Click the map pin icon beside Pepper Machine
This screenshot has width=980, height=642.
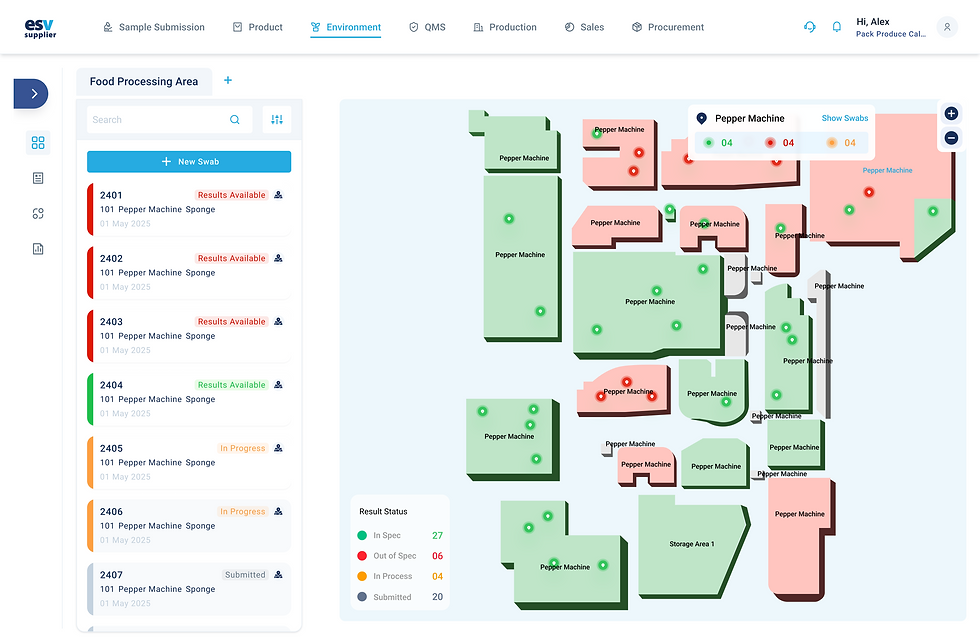702,118
